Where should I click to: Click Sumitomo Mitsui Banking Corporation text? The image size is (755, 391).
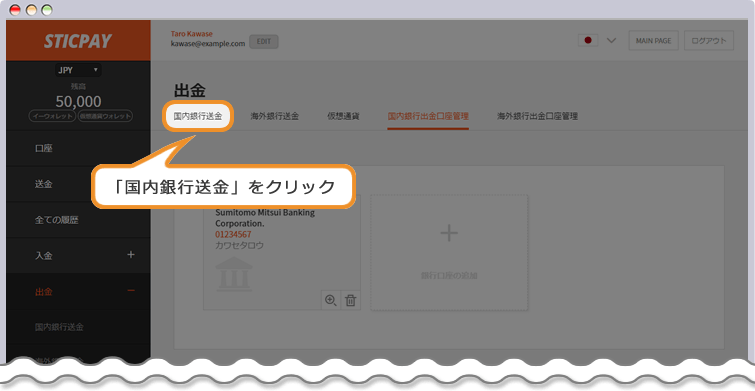265,219
